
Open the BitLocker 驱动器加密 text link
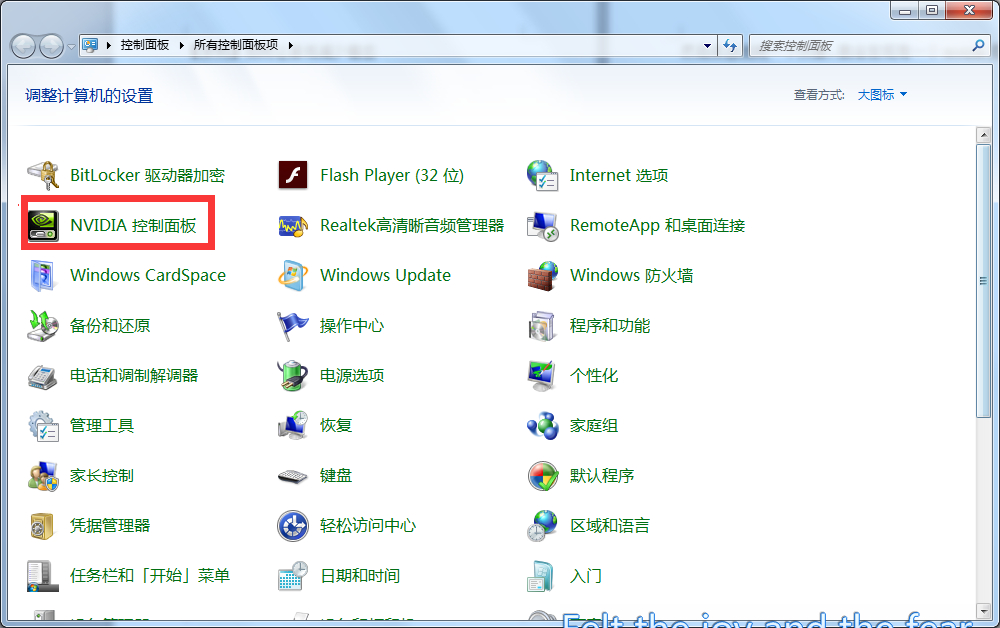147,175
